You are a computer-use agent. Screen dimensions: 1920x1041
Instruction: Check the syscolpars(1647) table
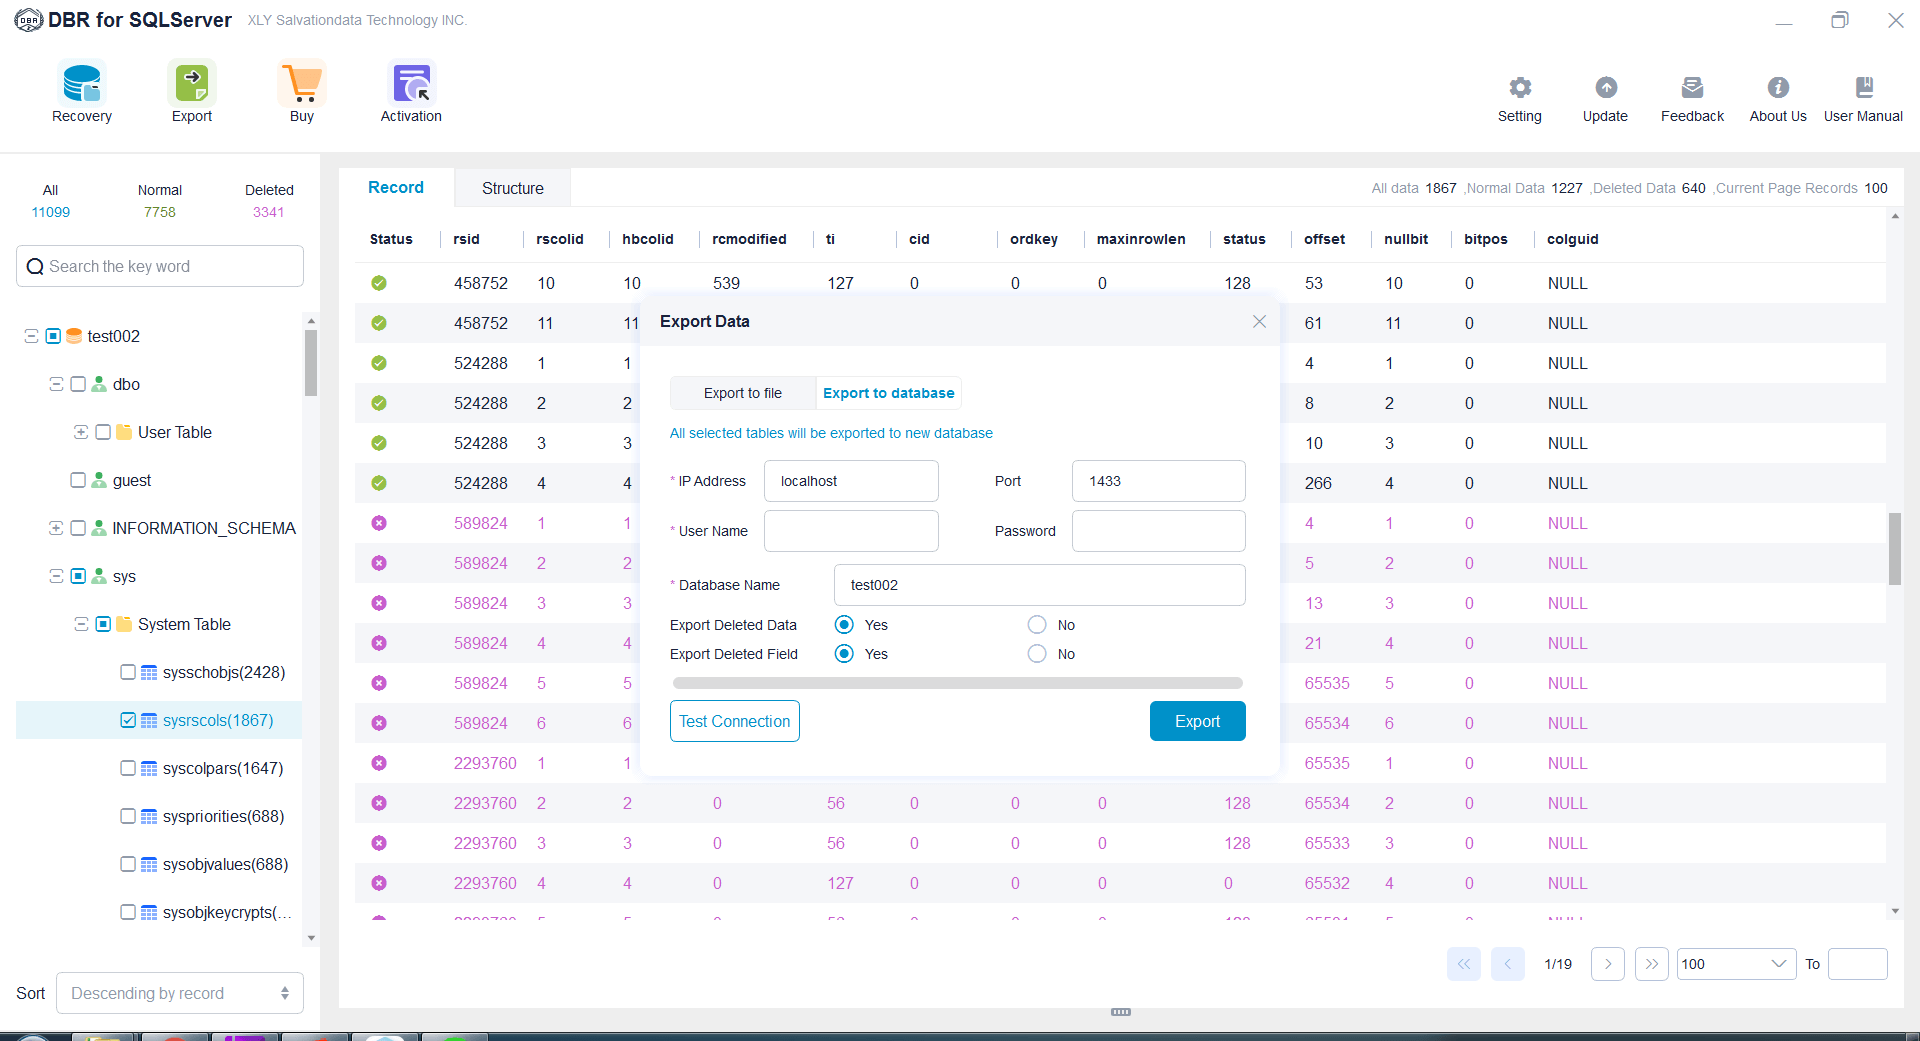click(x=127, y=768)
